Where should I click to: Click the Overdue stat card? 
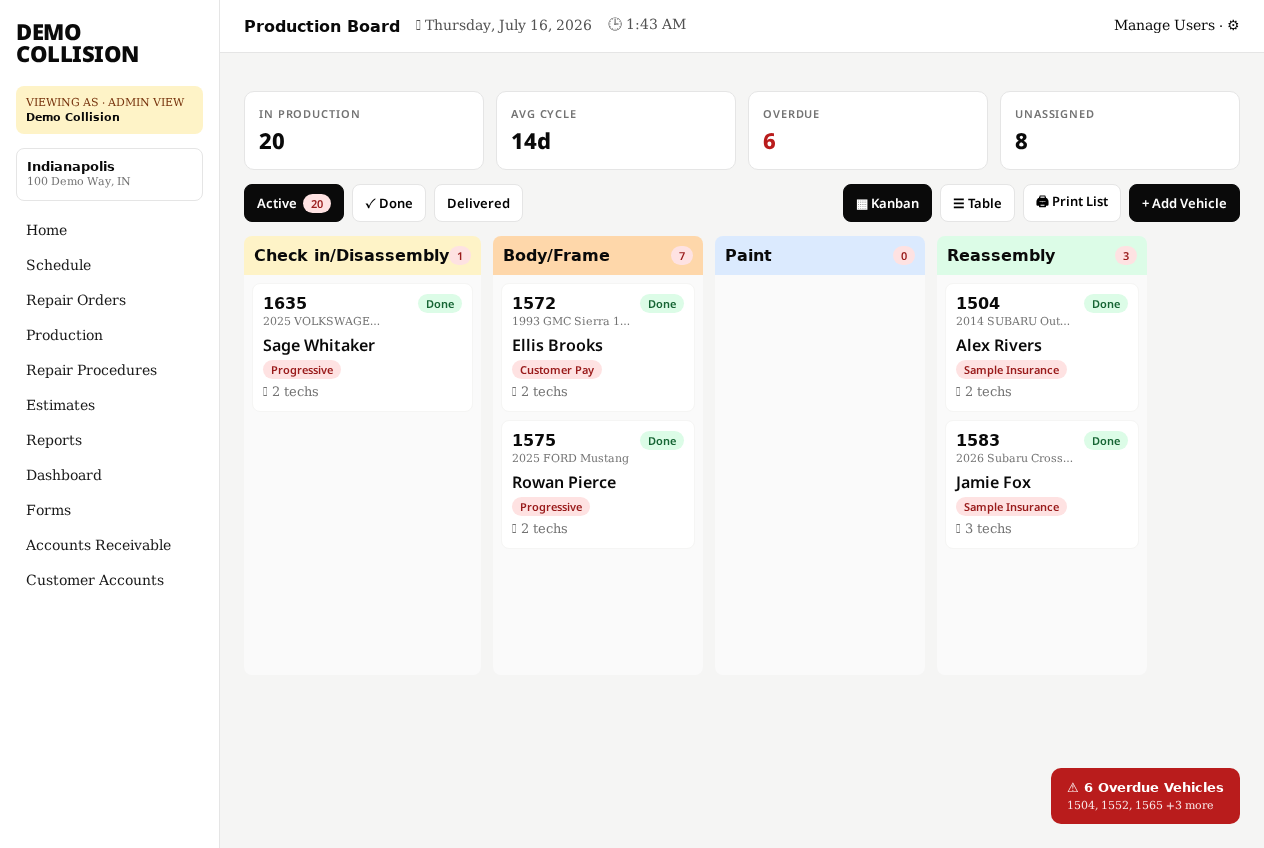pos(868,131)
